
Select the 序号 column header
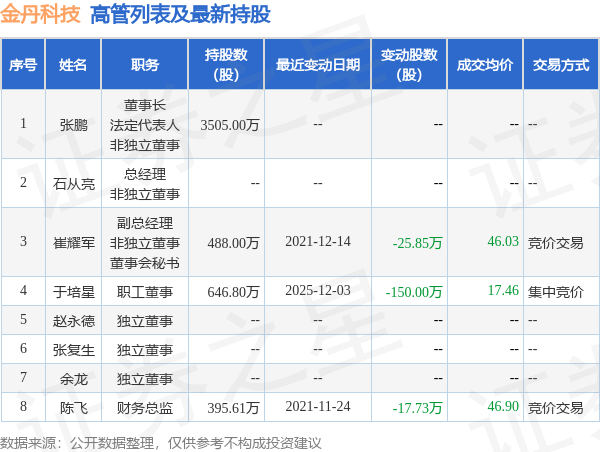click(x=23, y=64)
